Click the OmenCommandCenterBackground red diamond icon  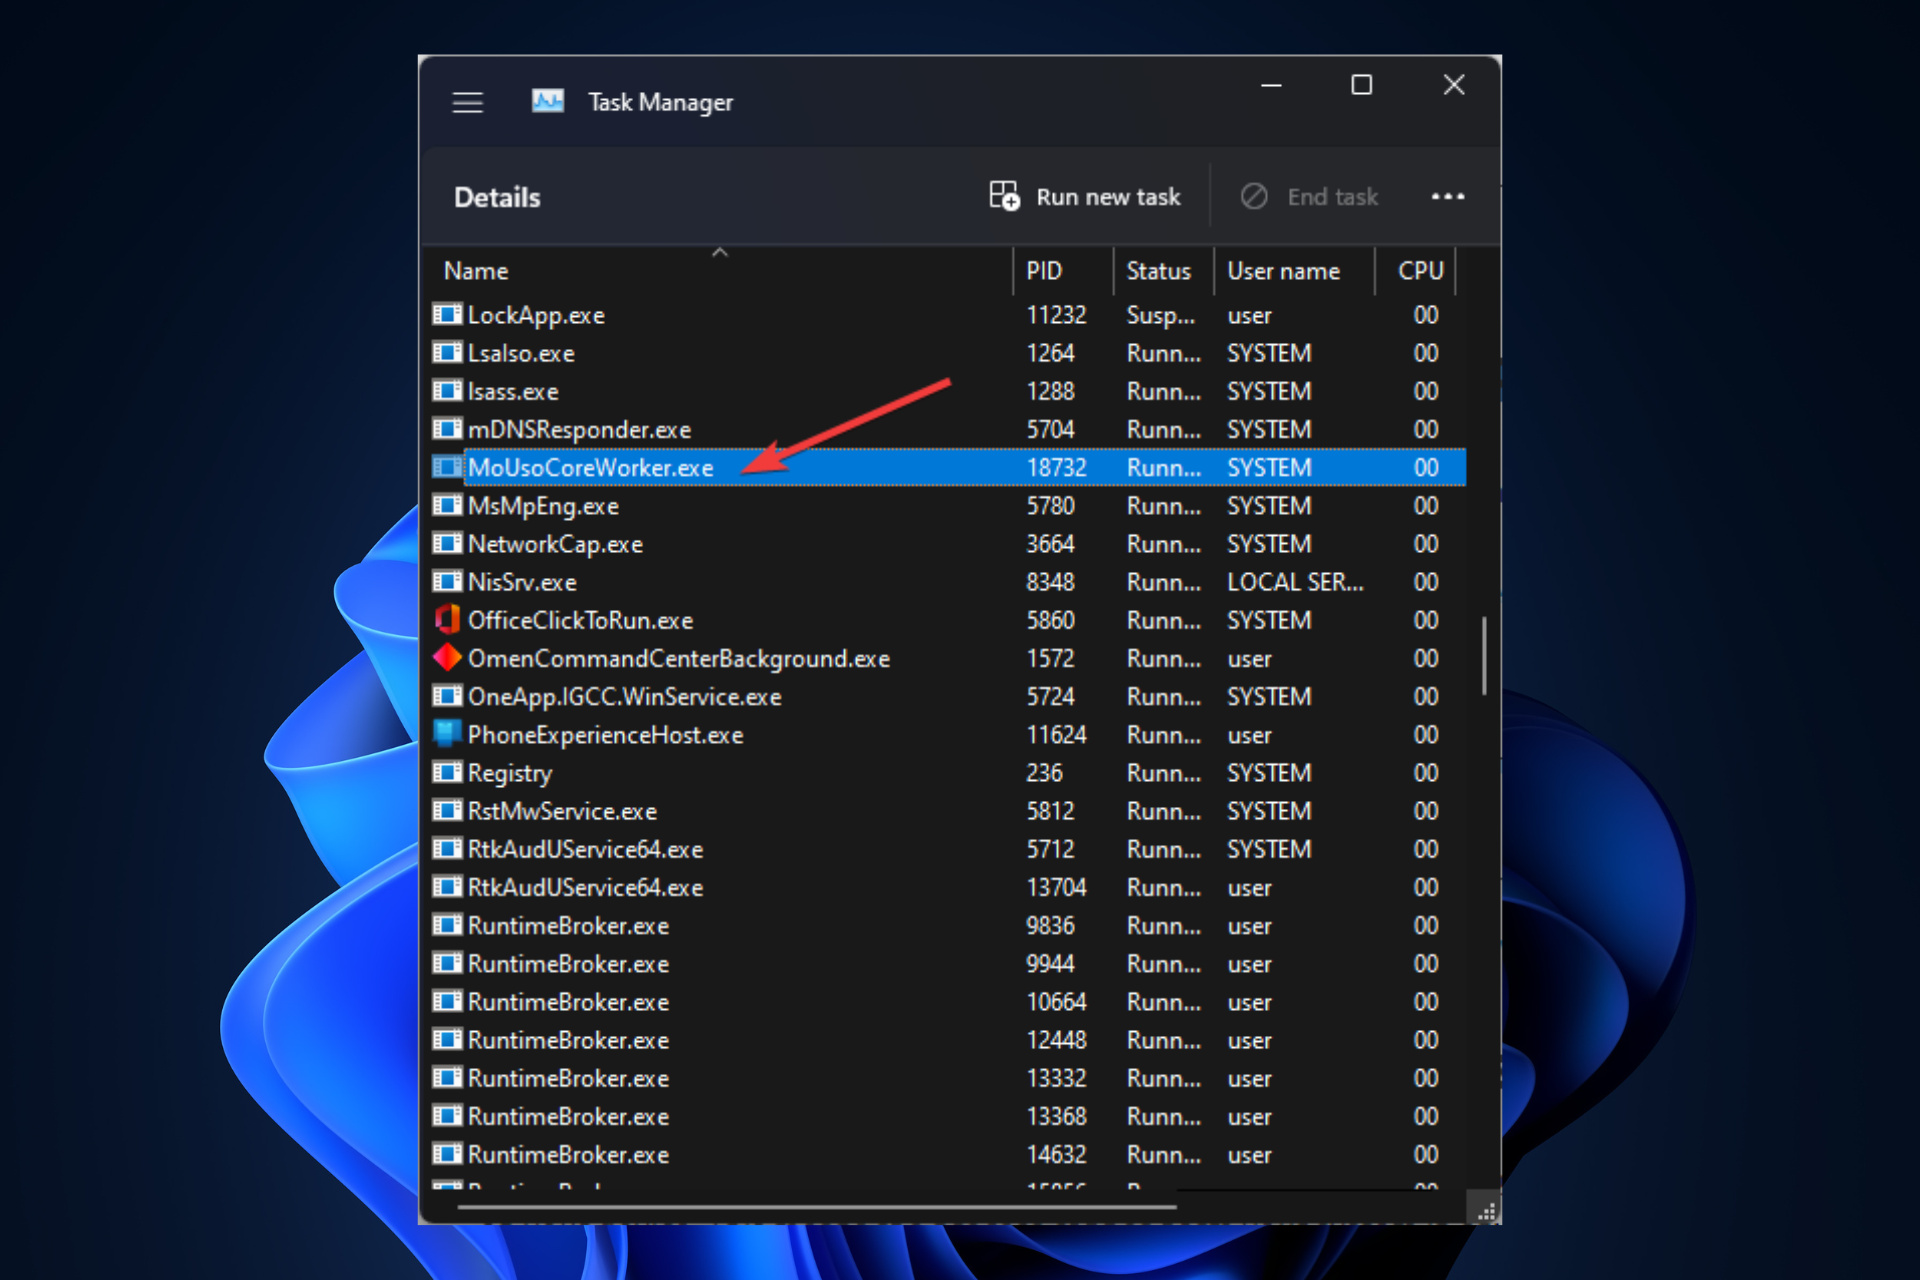click(447, 658)
